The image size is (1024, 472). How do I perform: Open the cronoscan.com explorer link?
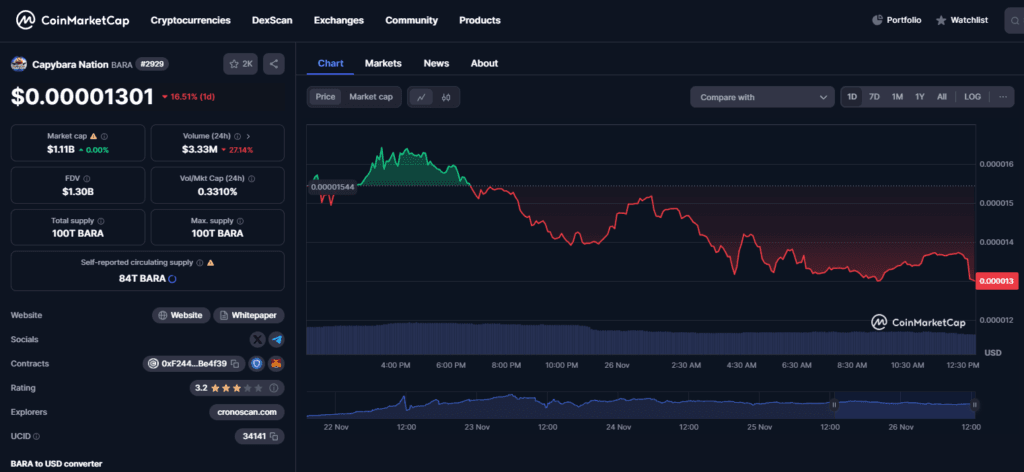tap(248, 412)
